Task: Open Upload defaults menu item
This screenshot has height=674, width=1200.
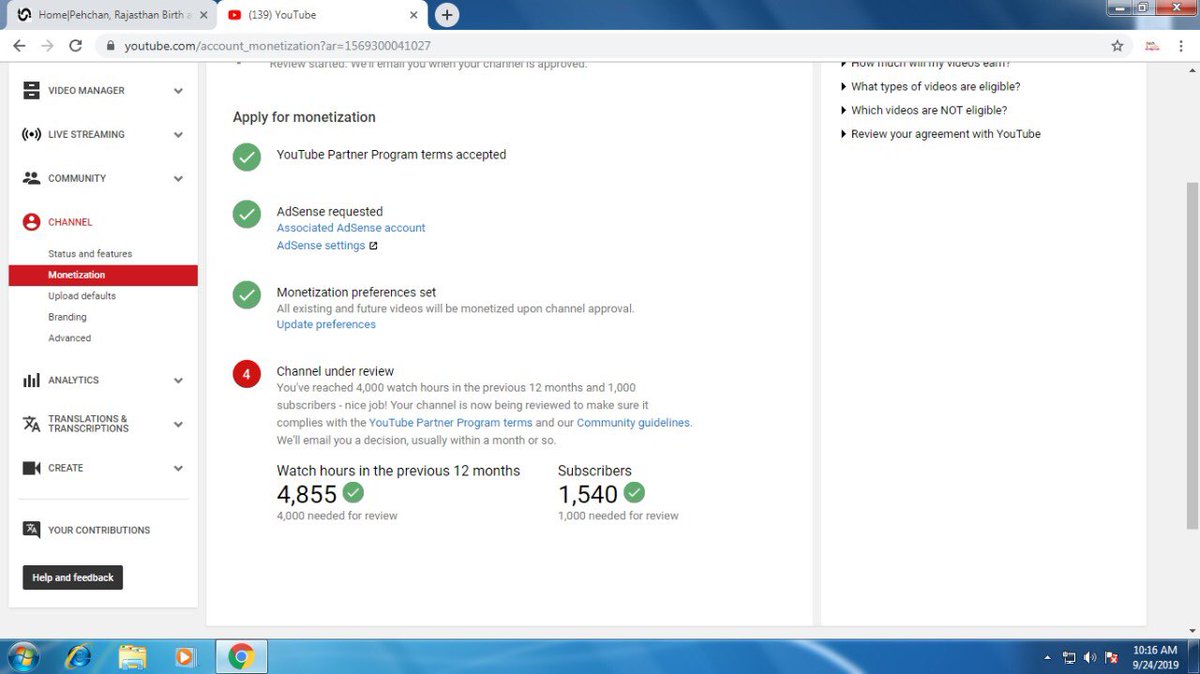Action: click(x=82, y=296)
